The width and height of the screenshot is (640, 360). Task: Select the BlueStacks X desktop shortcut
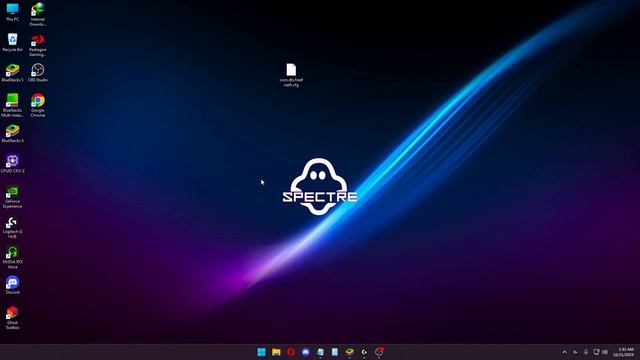pos(12,133)
